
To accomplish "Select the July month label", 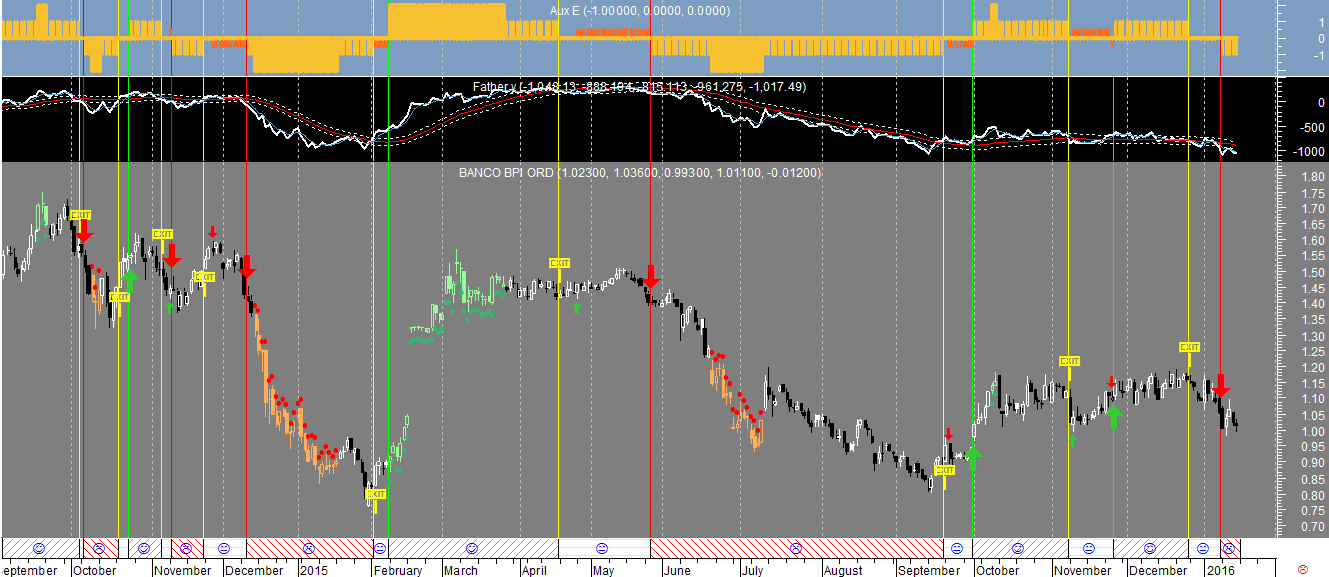I will 751,571.
